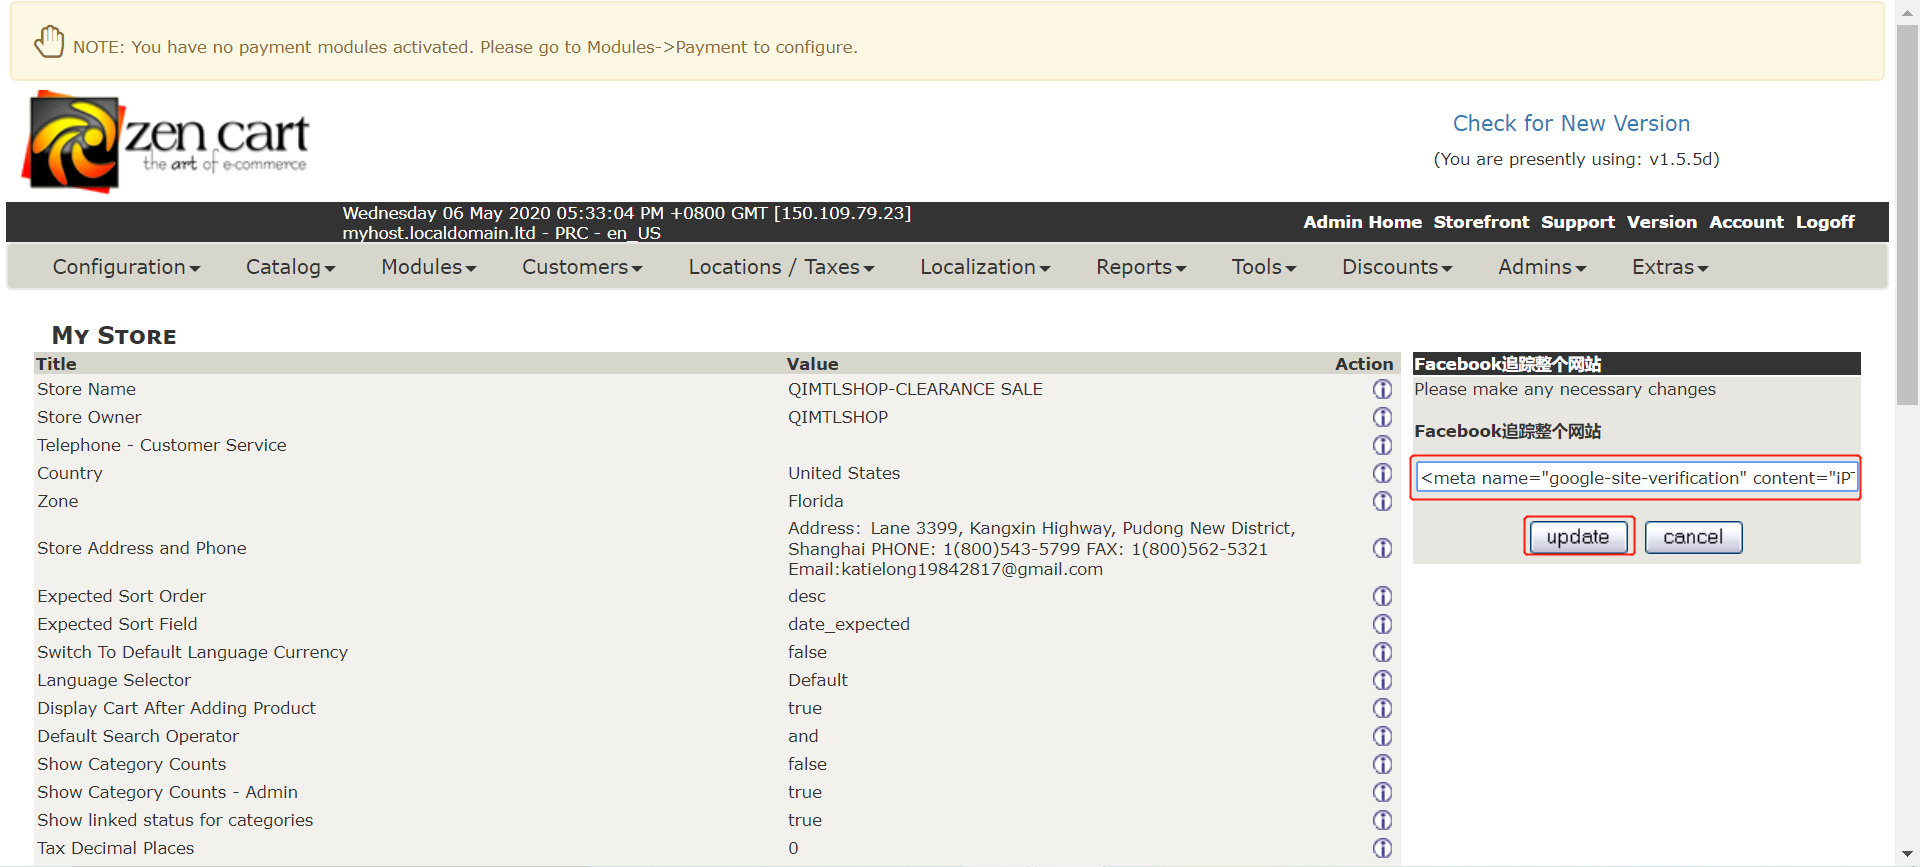Open the Reports dropdown
Viewport: 1920px width, 867px height.
pos(1141,267)
